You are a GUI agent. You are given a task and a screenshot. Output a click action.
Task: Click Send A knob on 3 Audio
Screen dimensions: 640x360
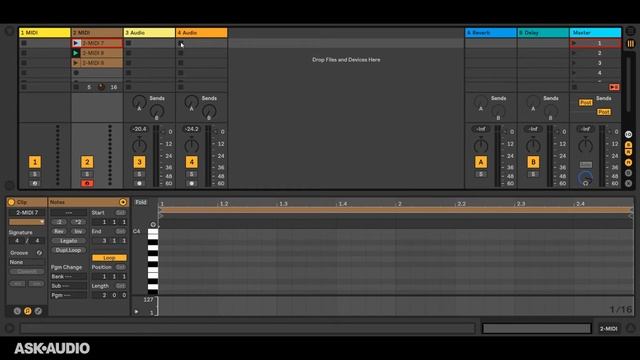(139, 102)
